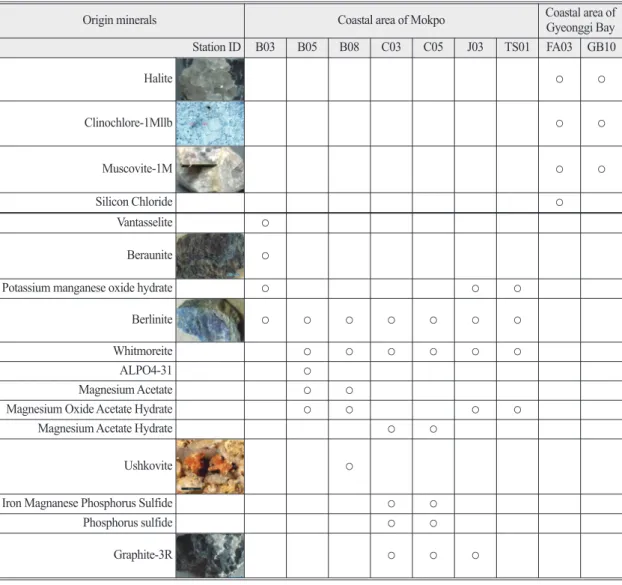
Task: Click 'Coastal area of Mokpo' header
Action: pos(391,20)
